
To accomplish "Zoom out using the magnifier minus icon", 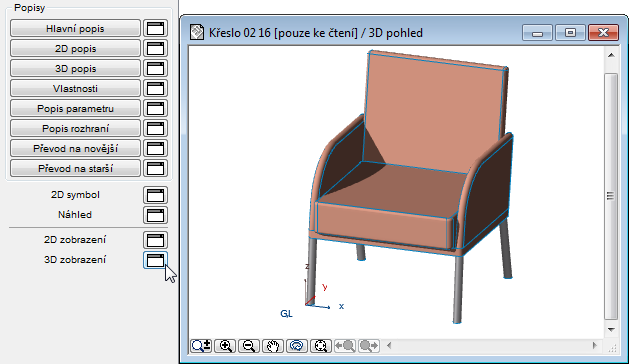I will 249,346.
